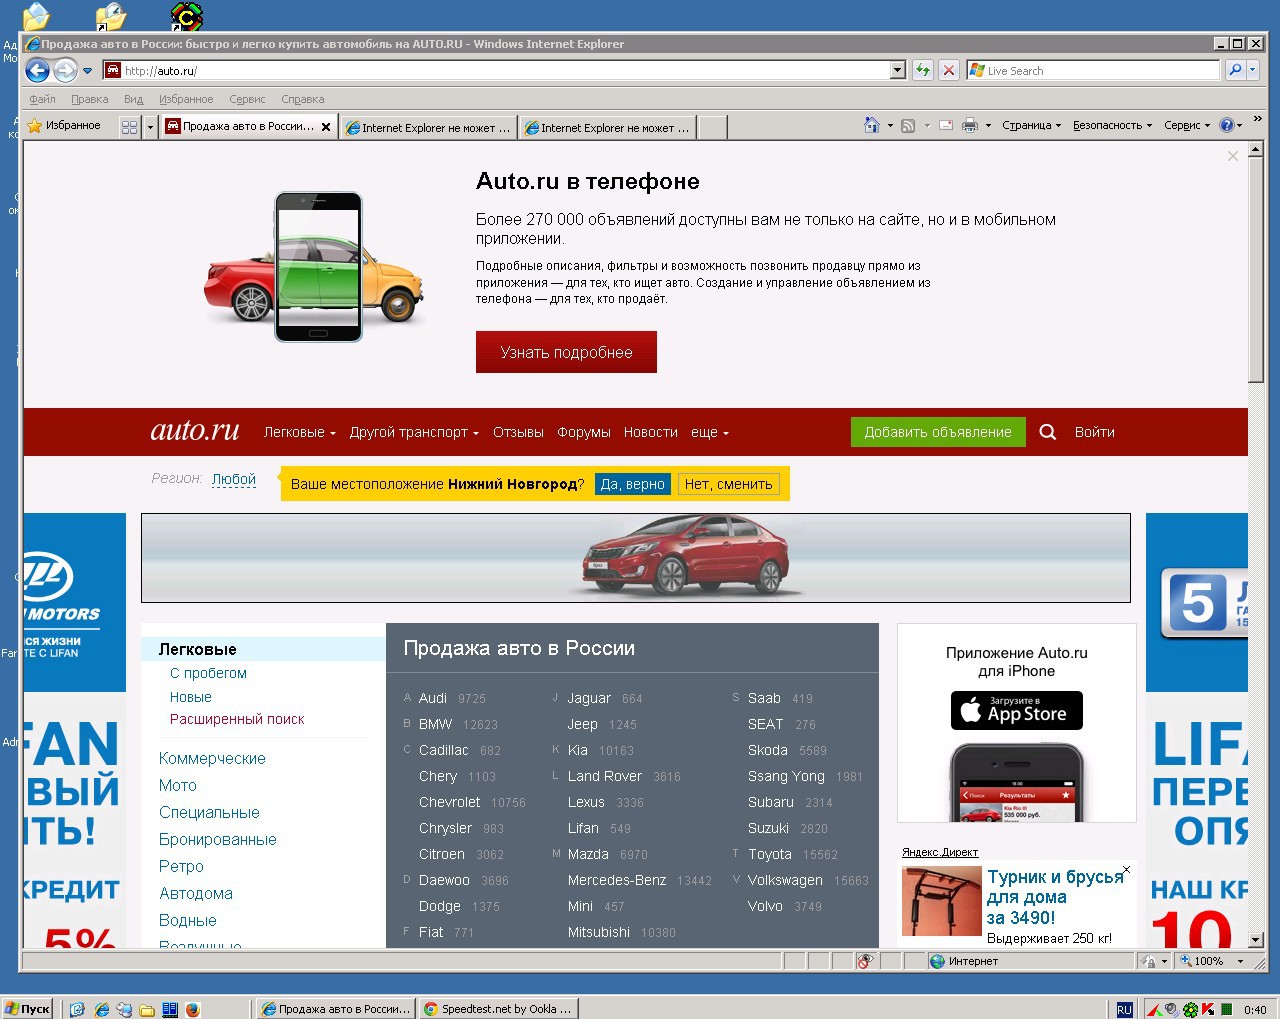
Task: Click the Узнать подробнее button
Action: [566, 352]
